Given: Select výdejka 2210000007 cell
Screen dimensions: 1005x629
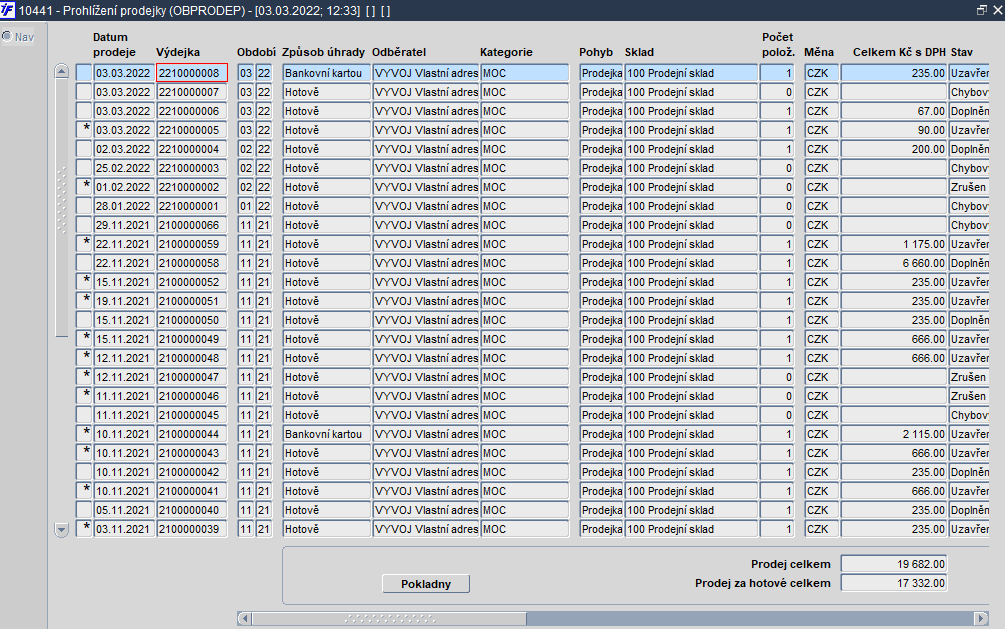Looking at the screenshot, I should 192,92.
